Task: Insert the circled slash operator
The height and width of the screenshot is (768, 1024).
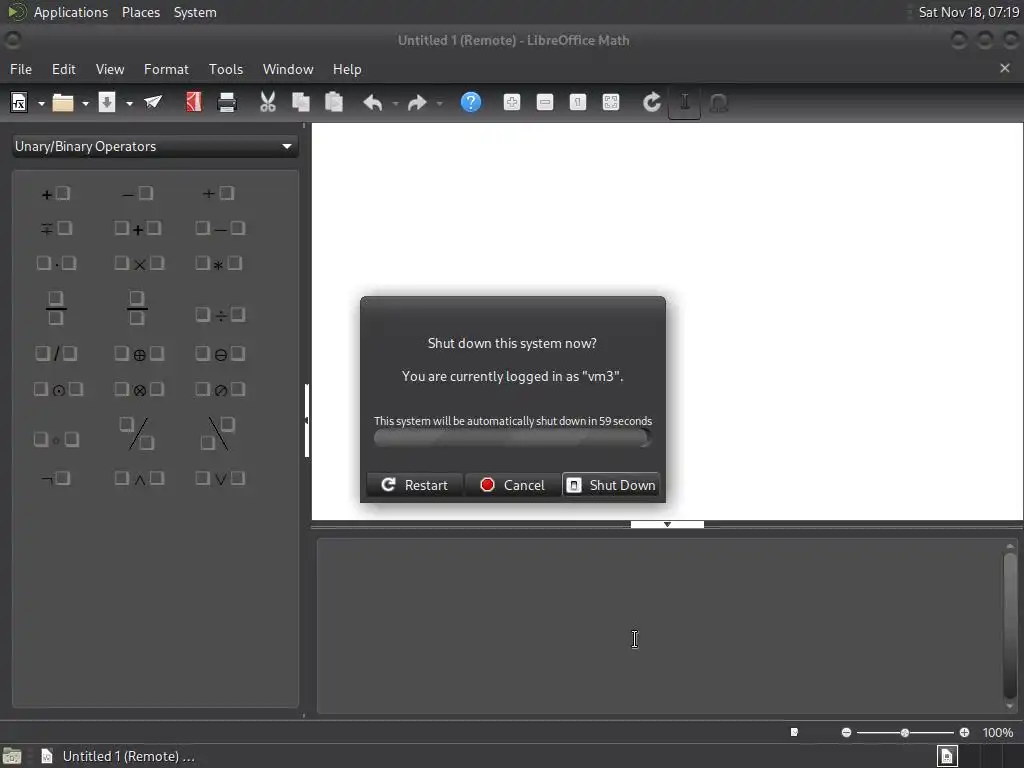Action: pos(220,389)
